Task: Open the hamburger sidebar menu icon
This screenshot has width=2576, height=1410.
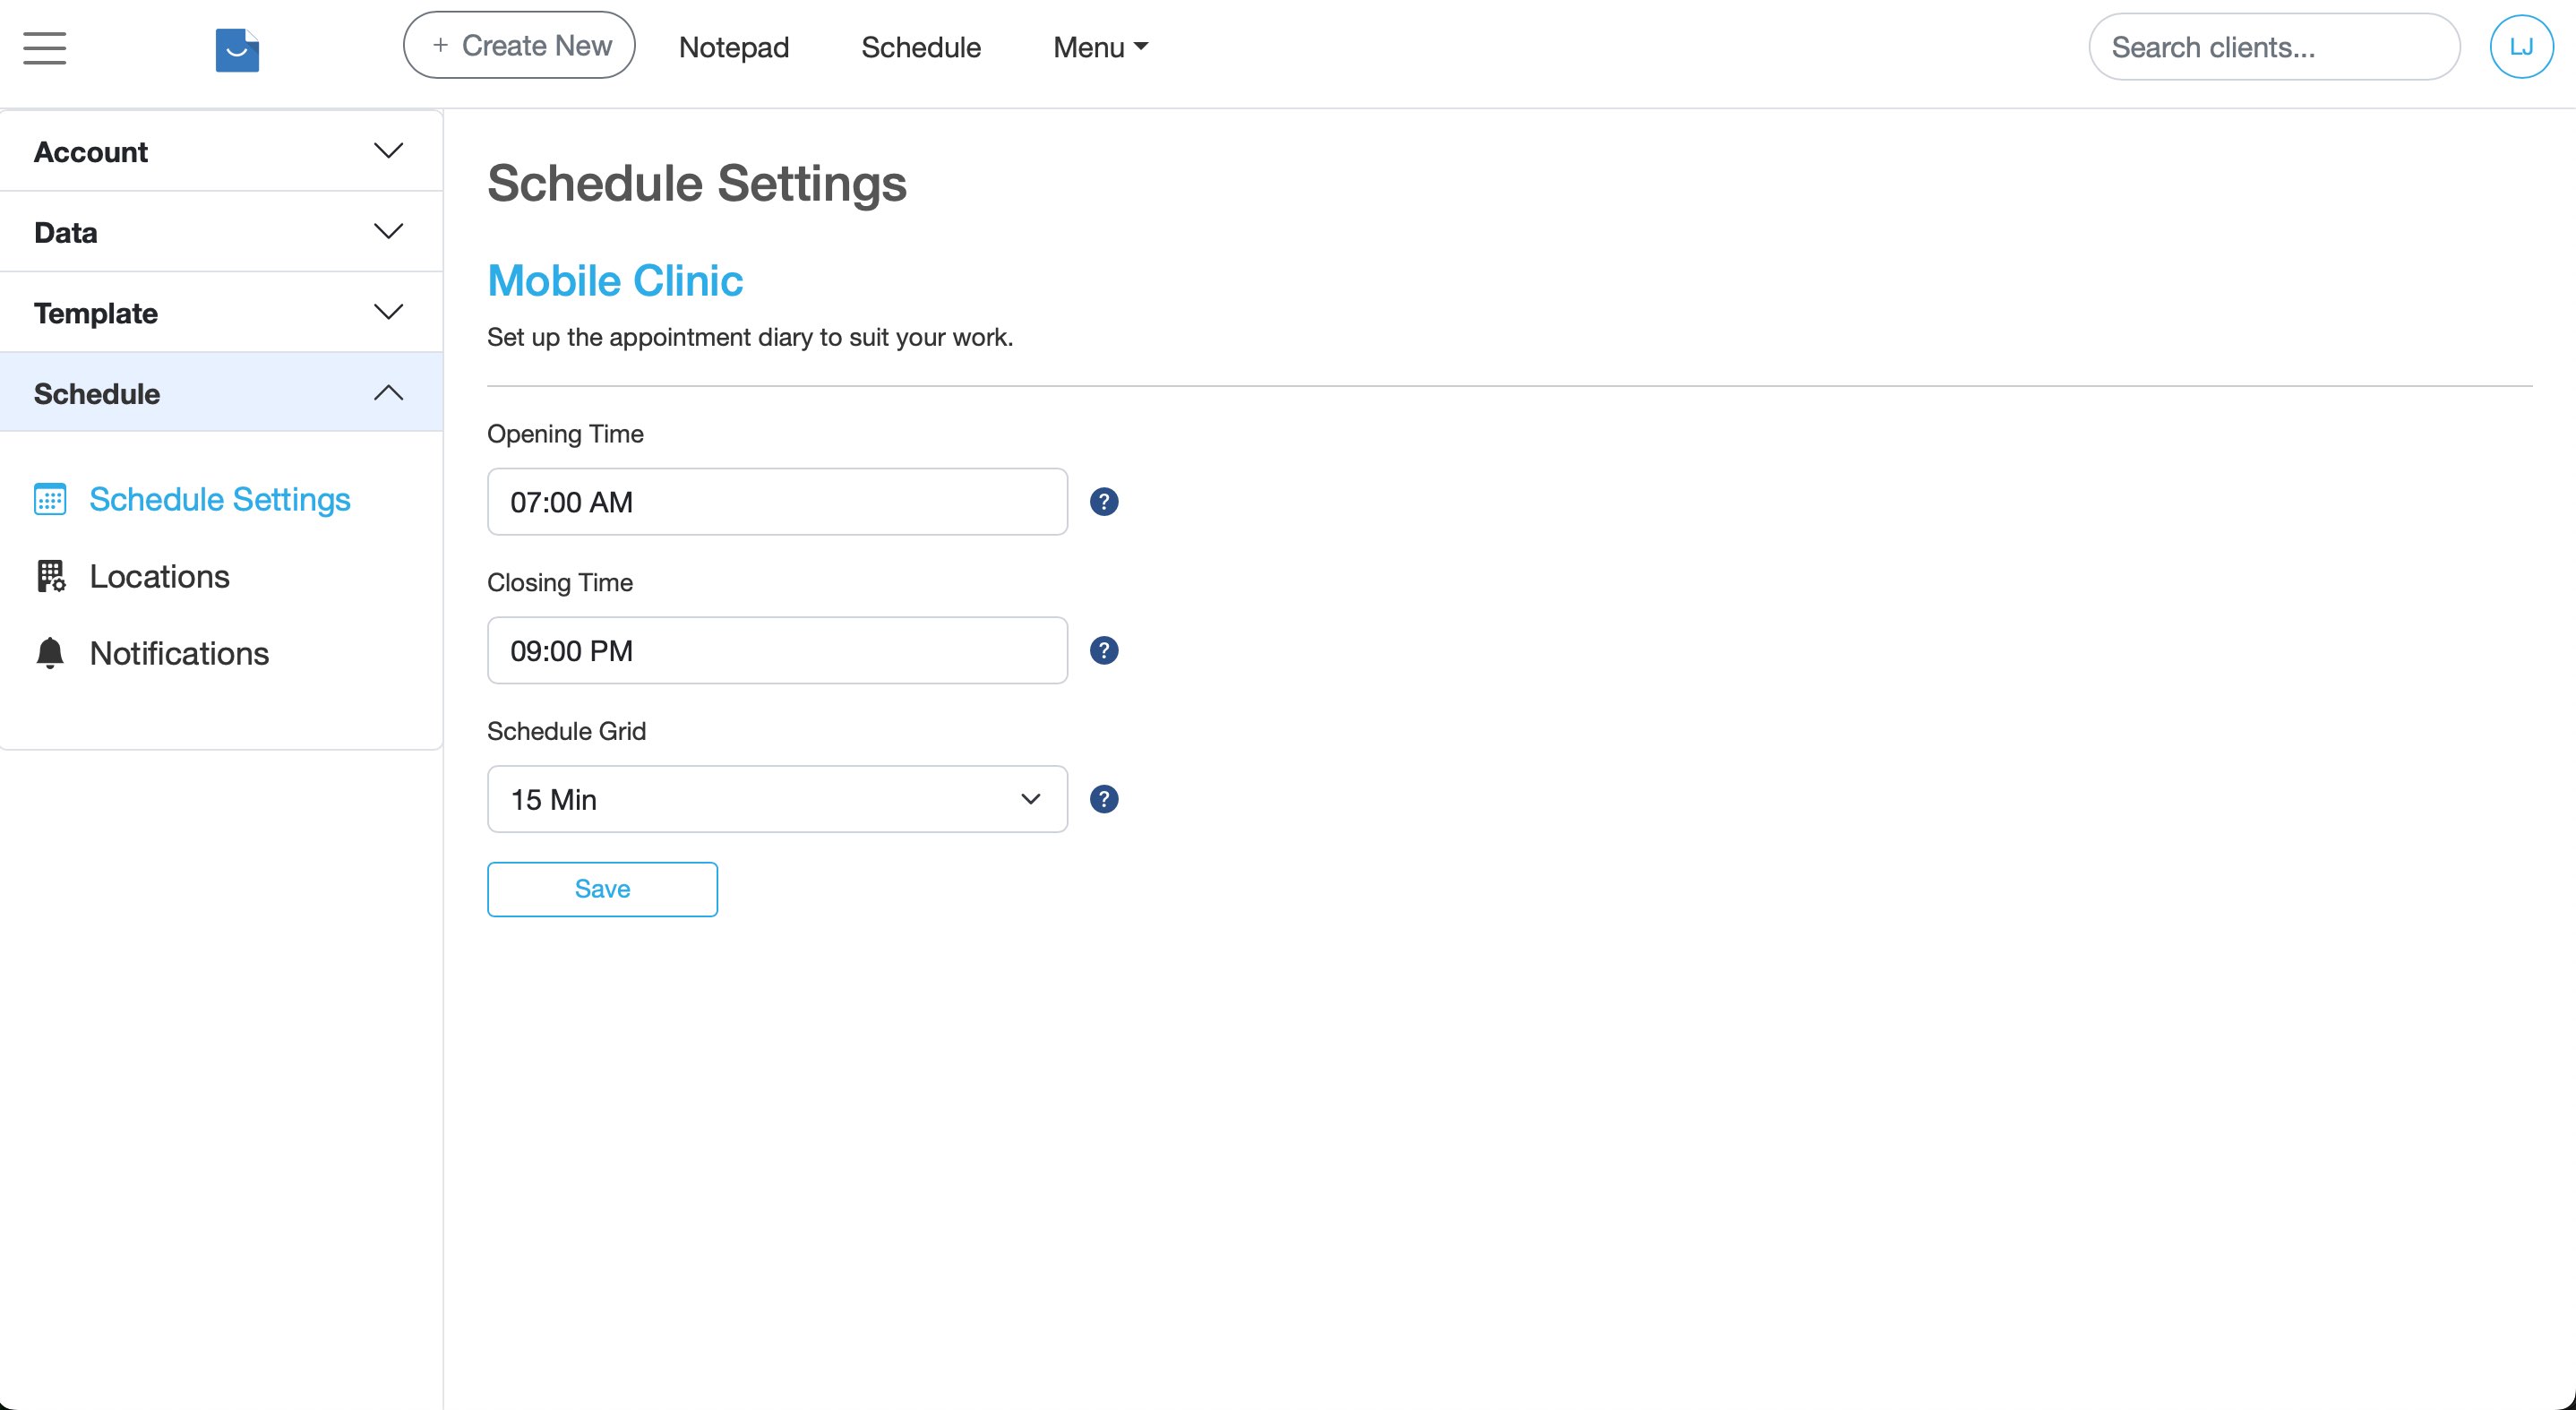Action: 44,47
